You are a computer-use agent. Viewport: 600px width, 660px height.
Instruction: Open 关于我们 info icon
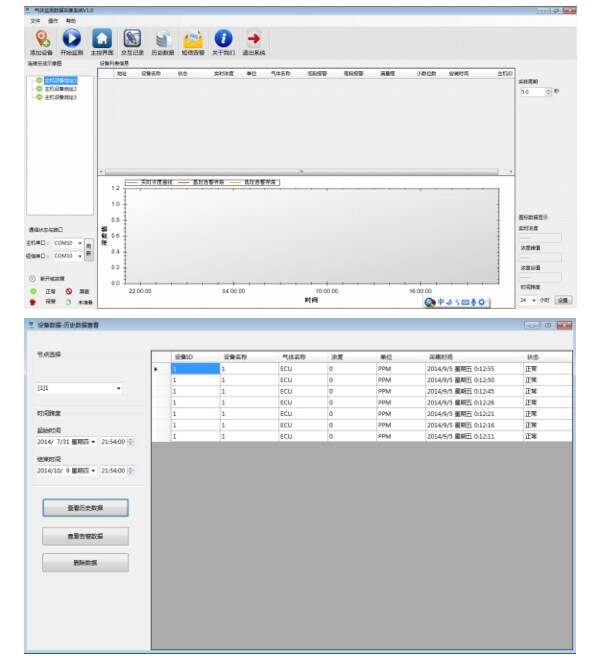point(223,39)
